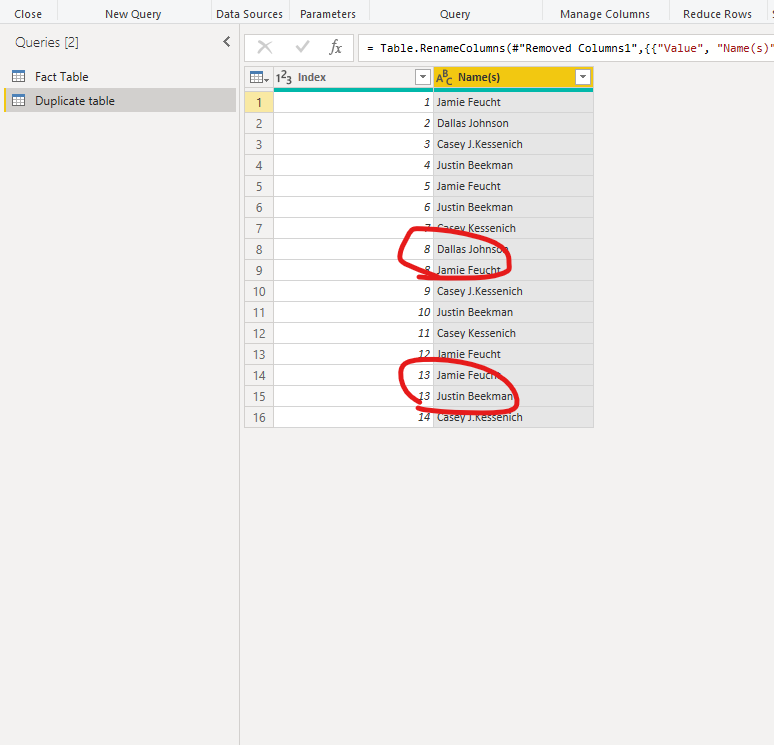Screen dimensions: 774x745
Task: Select the Duplicate table query
Action: 120,101
